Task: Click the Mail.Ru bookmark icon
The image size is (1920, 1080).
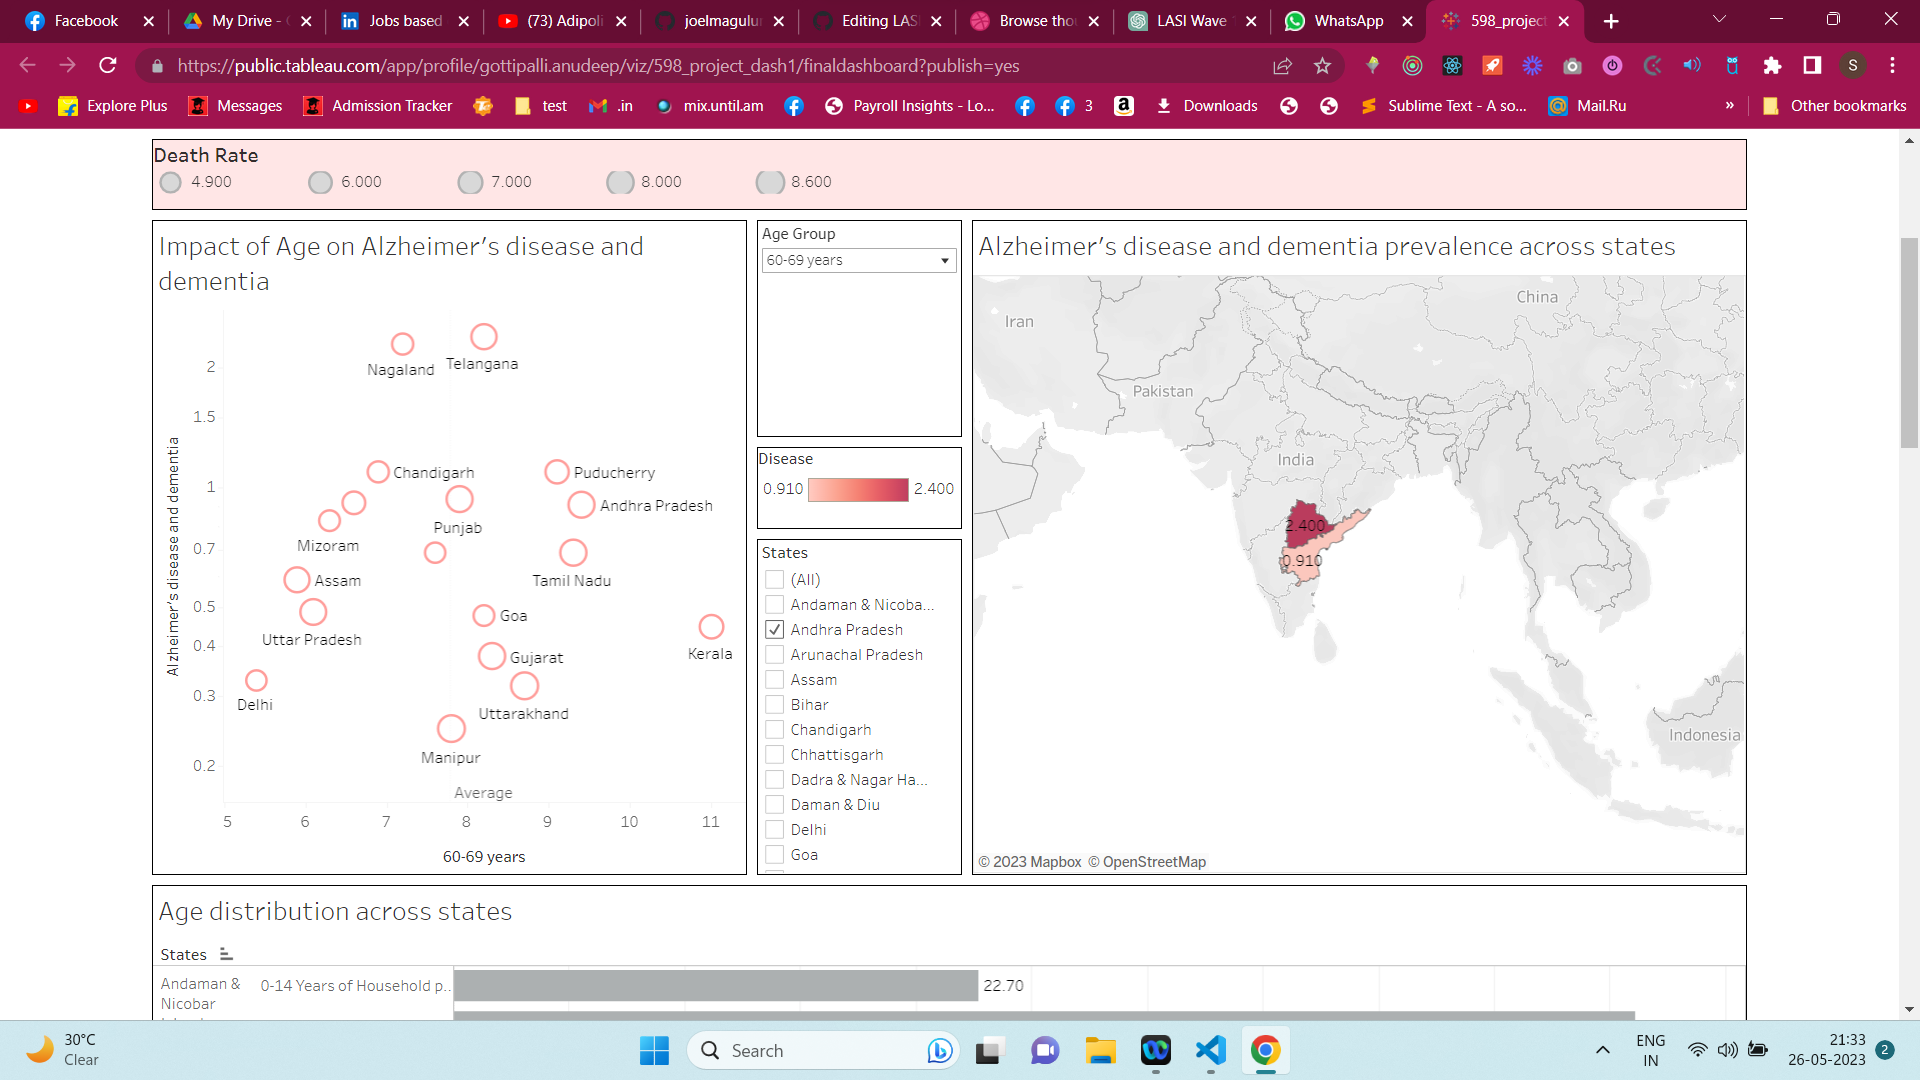Action: point(1560,105)
